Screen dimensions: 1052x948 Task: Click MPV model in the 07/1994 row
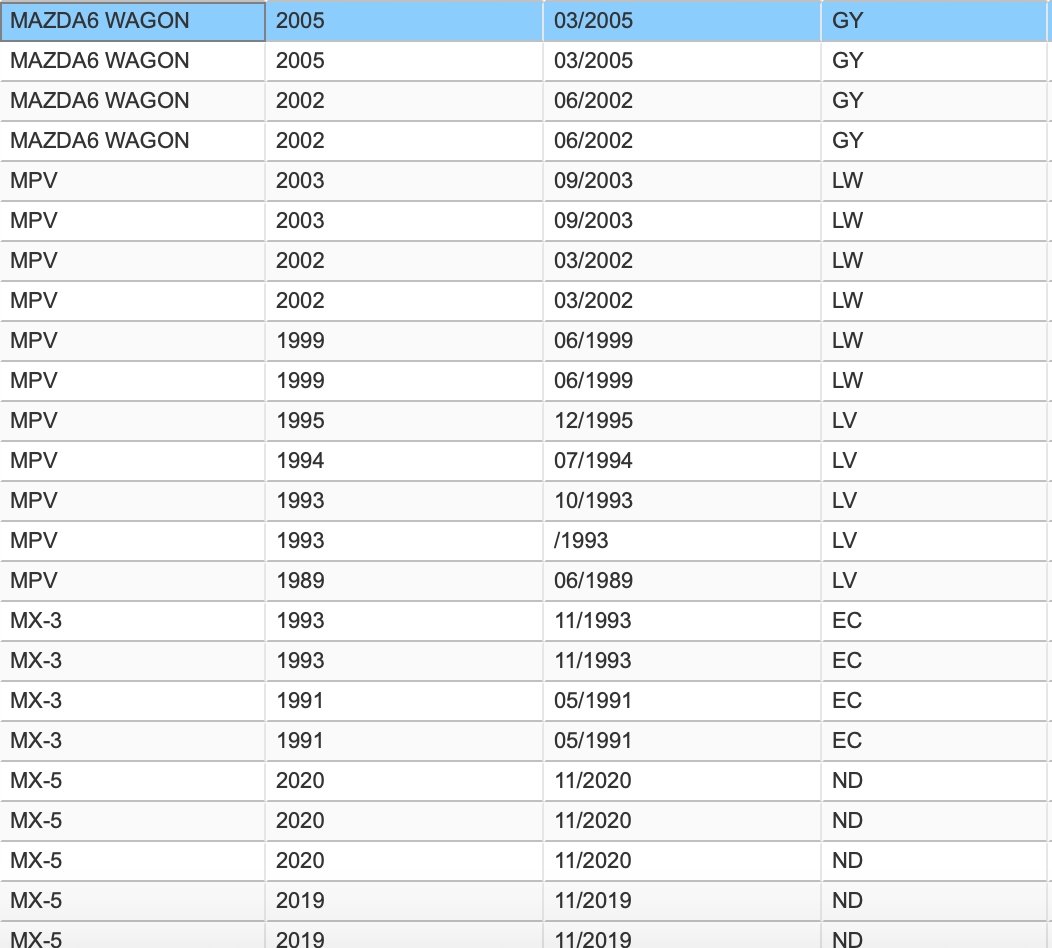pyautogui.click(x=133, y=461)
